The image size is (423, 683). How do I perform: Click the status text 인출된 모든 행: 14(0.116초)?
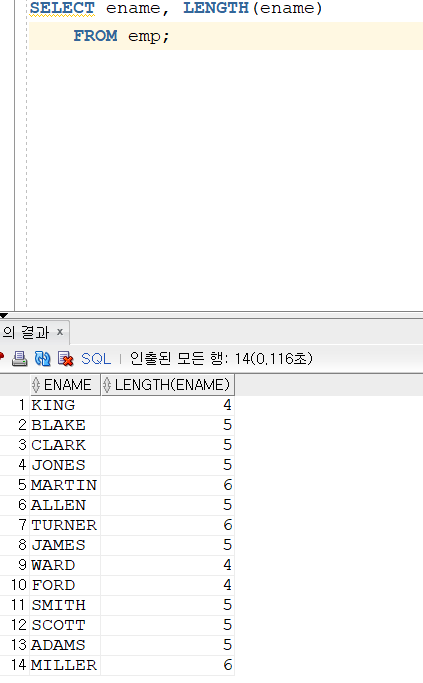click(x=221, y=358)
